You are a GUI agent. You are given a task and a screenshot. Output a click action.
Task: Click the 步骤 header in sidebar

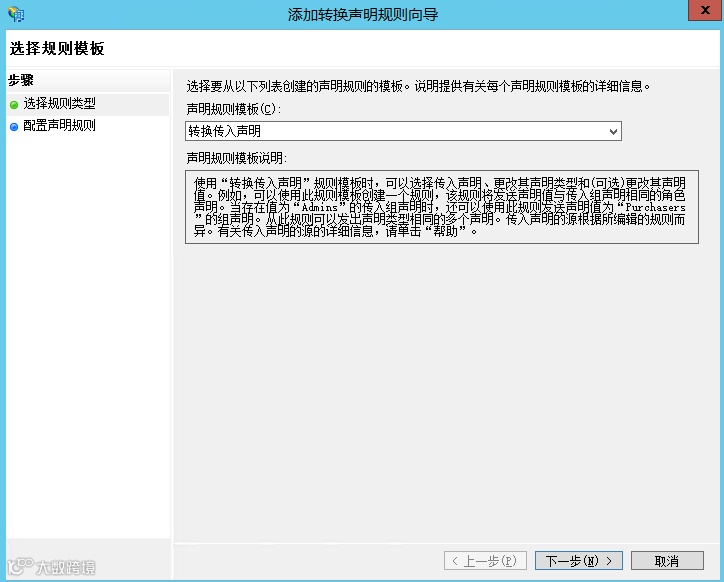(21, 80)
